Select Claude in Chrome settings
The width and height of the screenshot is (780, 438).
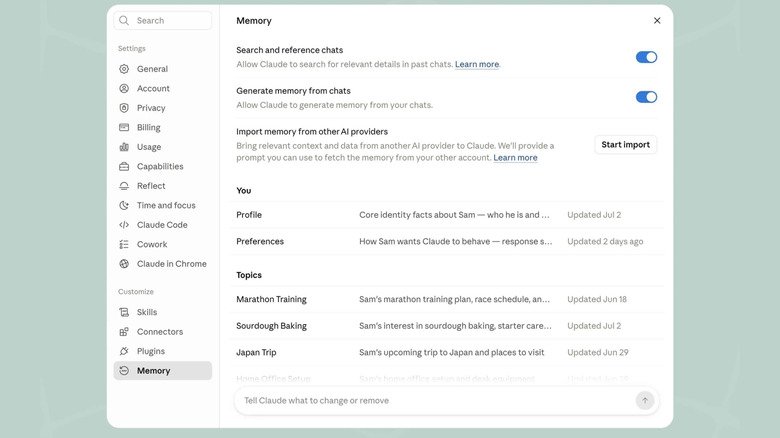[163, 264]
